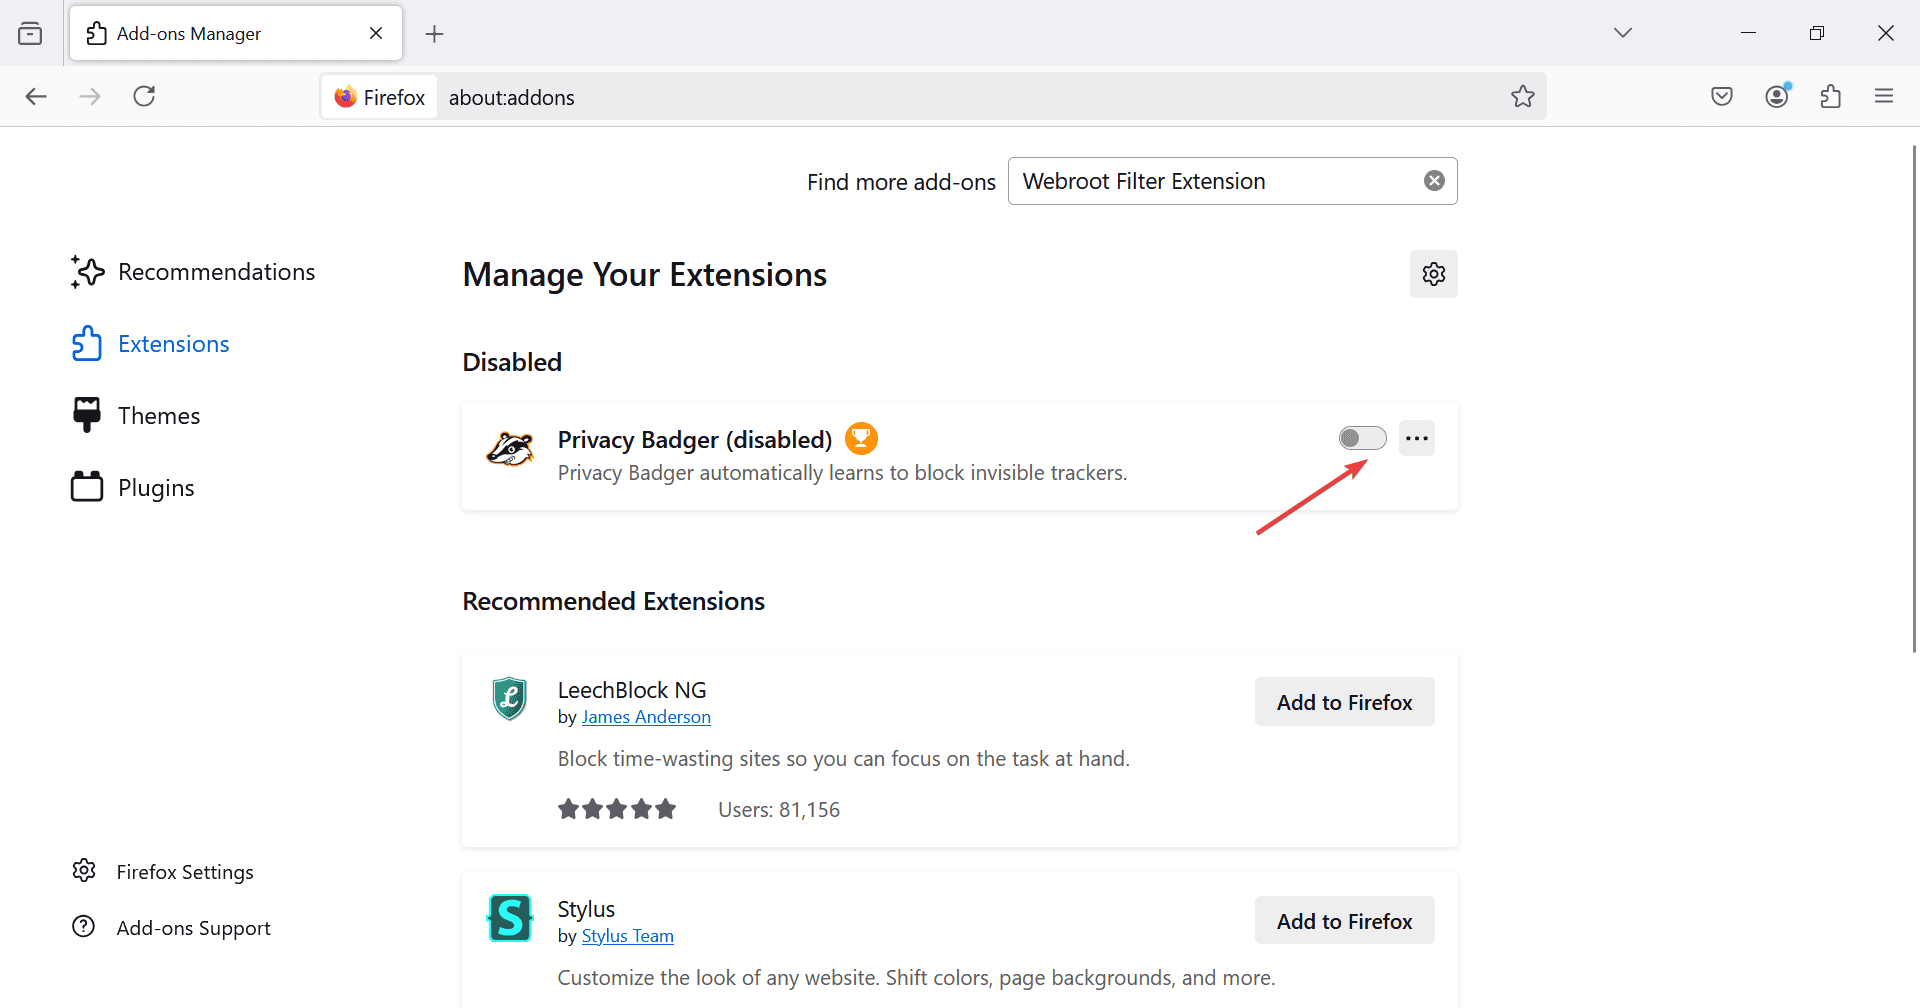Bookmark this page with the star icon

1522,96
